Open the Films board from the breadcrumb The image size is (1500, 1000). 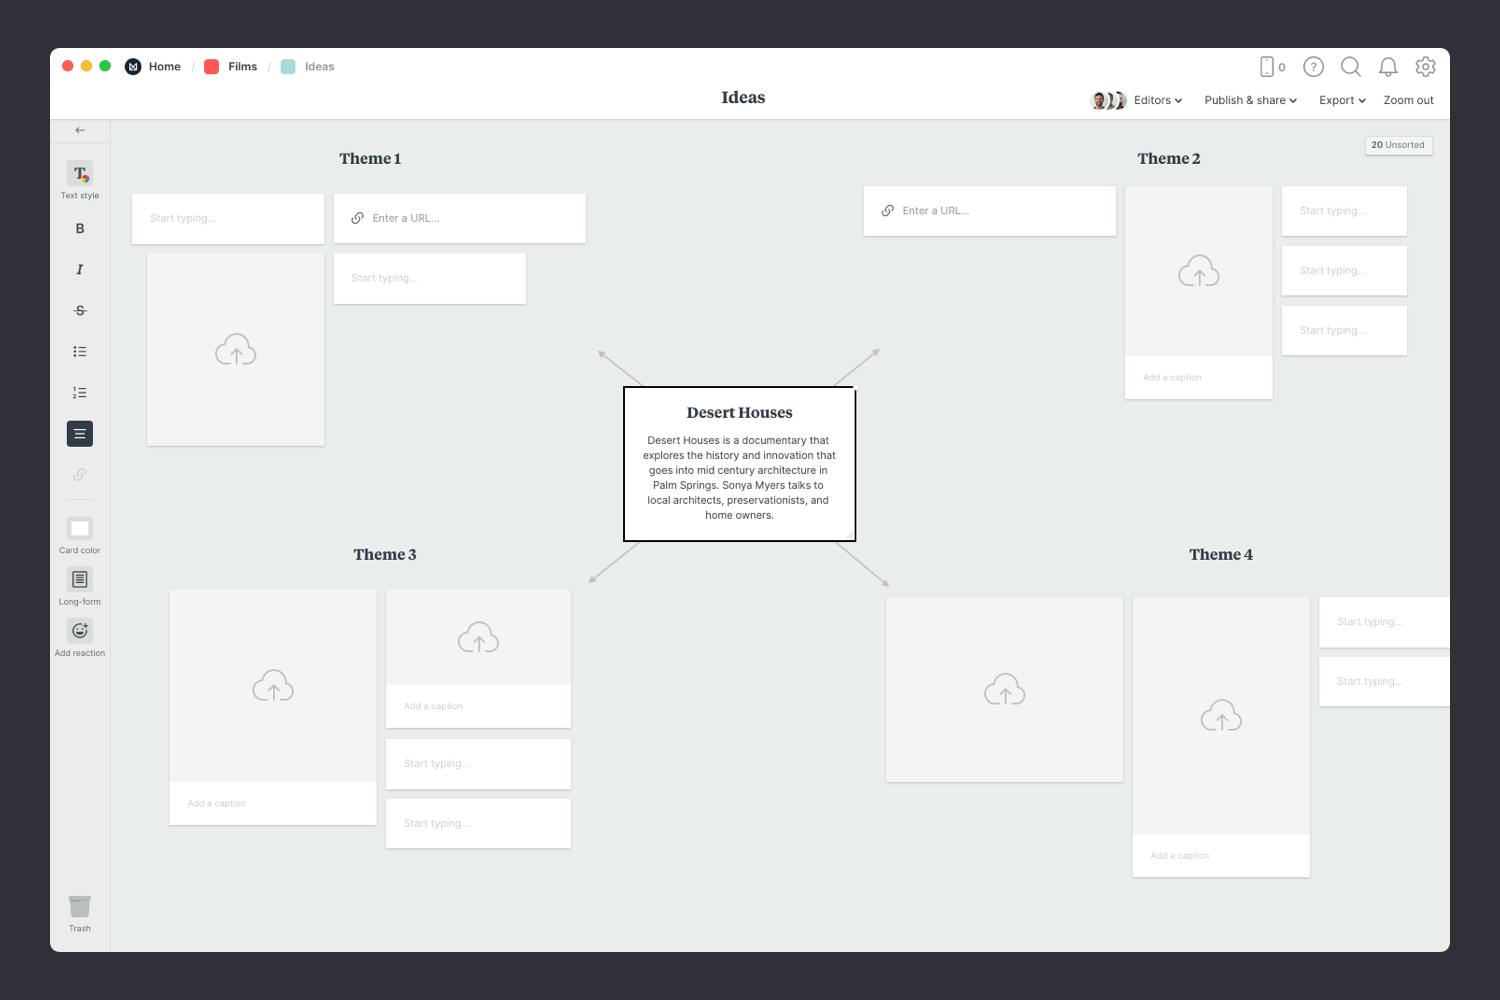coord(242,66)
